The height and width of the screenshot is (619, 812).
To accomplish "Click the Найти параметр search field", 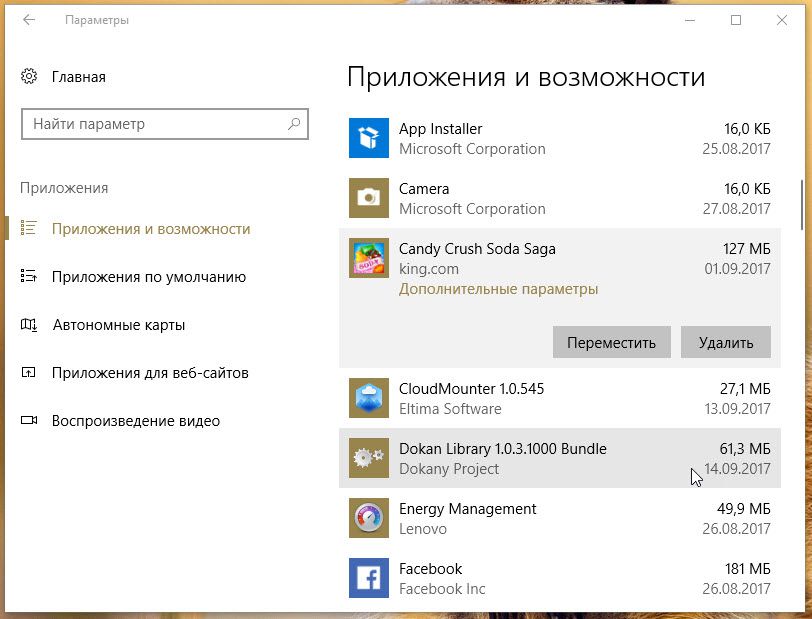I will point(155,124).
